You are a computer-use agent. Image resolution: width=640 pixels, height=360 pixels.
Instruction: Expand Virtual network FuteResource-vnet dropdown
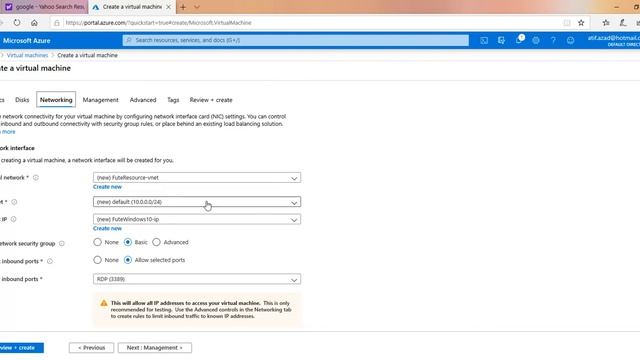tap(197, 178)
